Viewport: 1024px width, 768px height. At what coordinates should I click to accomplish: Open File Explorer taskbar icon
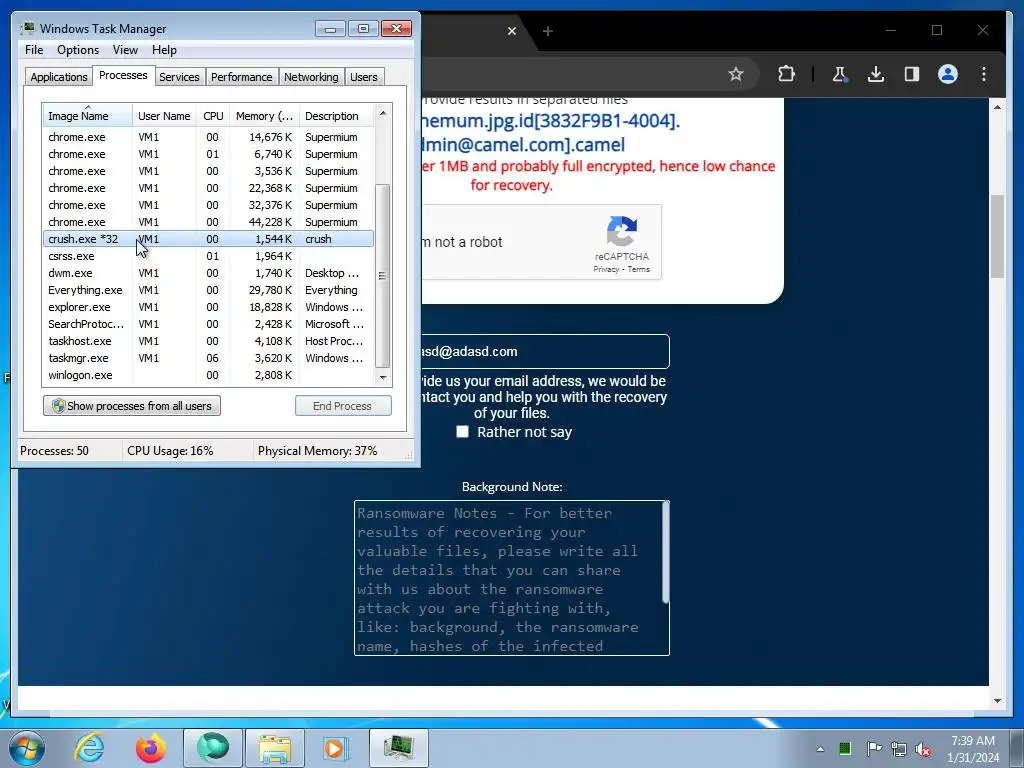pos(275,748)
